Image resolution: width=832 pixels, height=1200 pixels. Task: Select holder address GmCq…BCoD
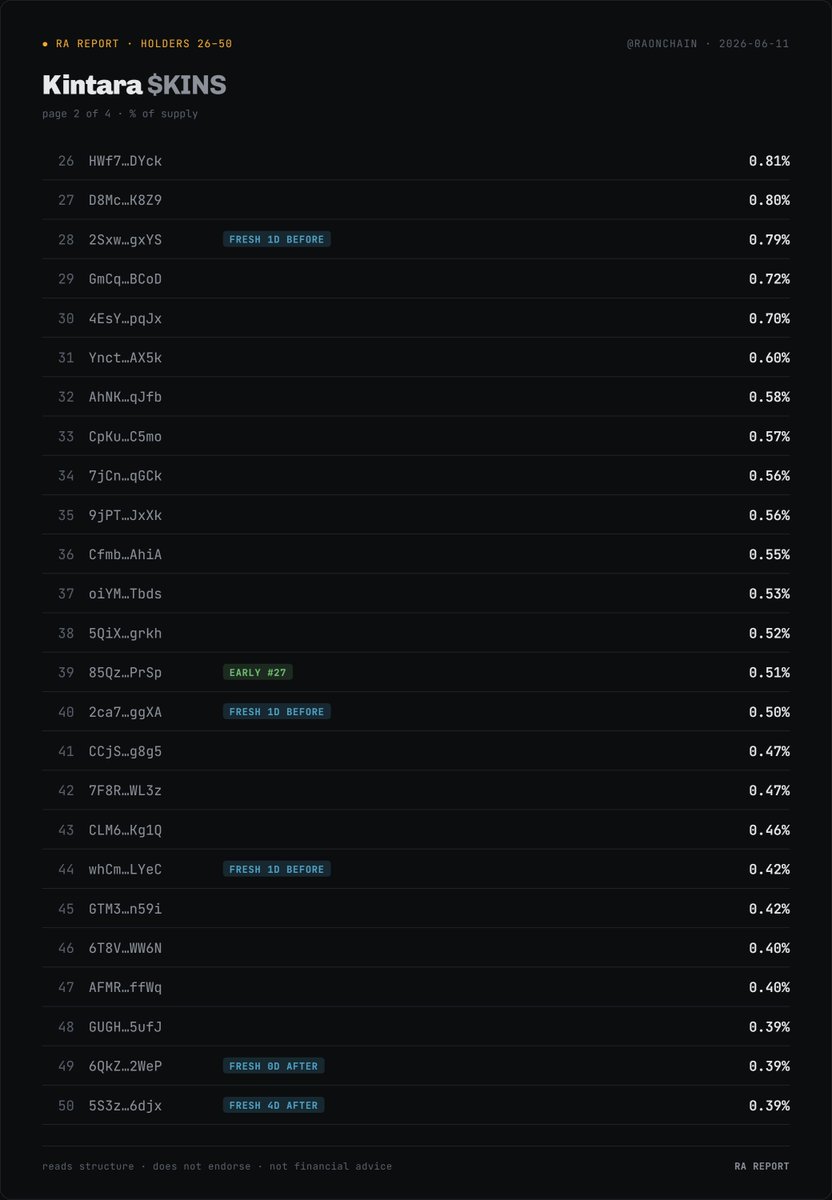(x=125, y=279)
